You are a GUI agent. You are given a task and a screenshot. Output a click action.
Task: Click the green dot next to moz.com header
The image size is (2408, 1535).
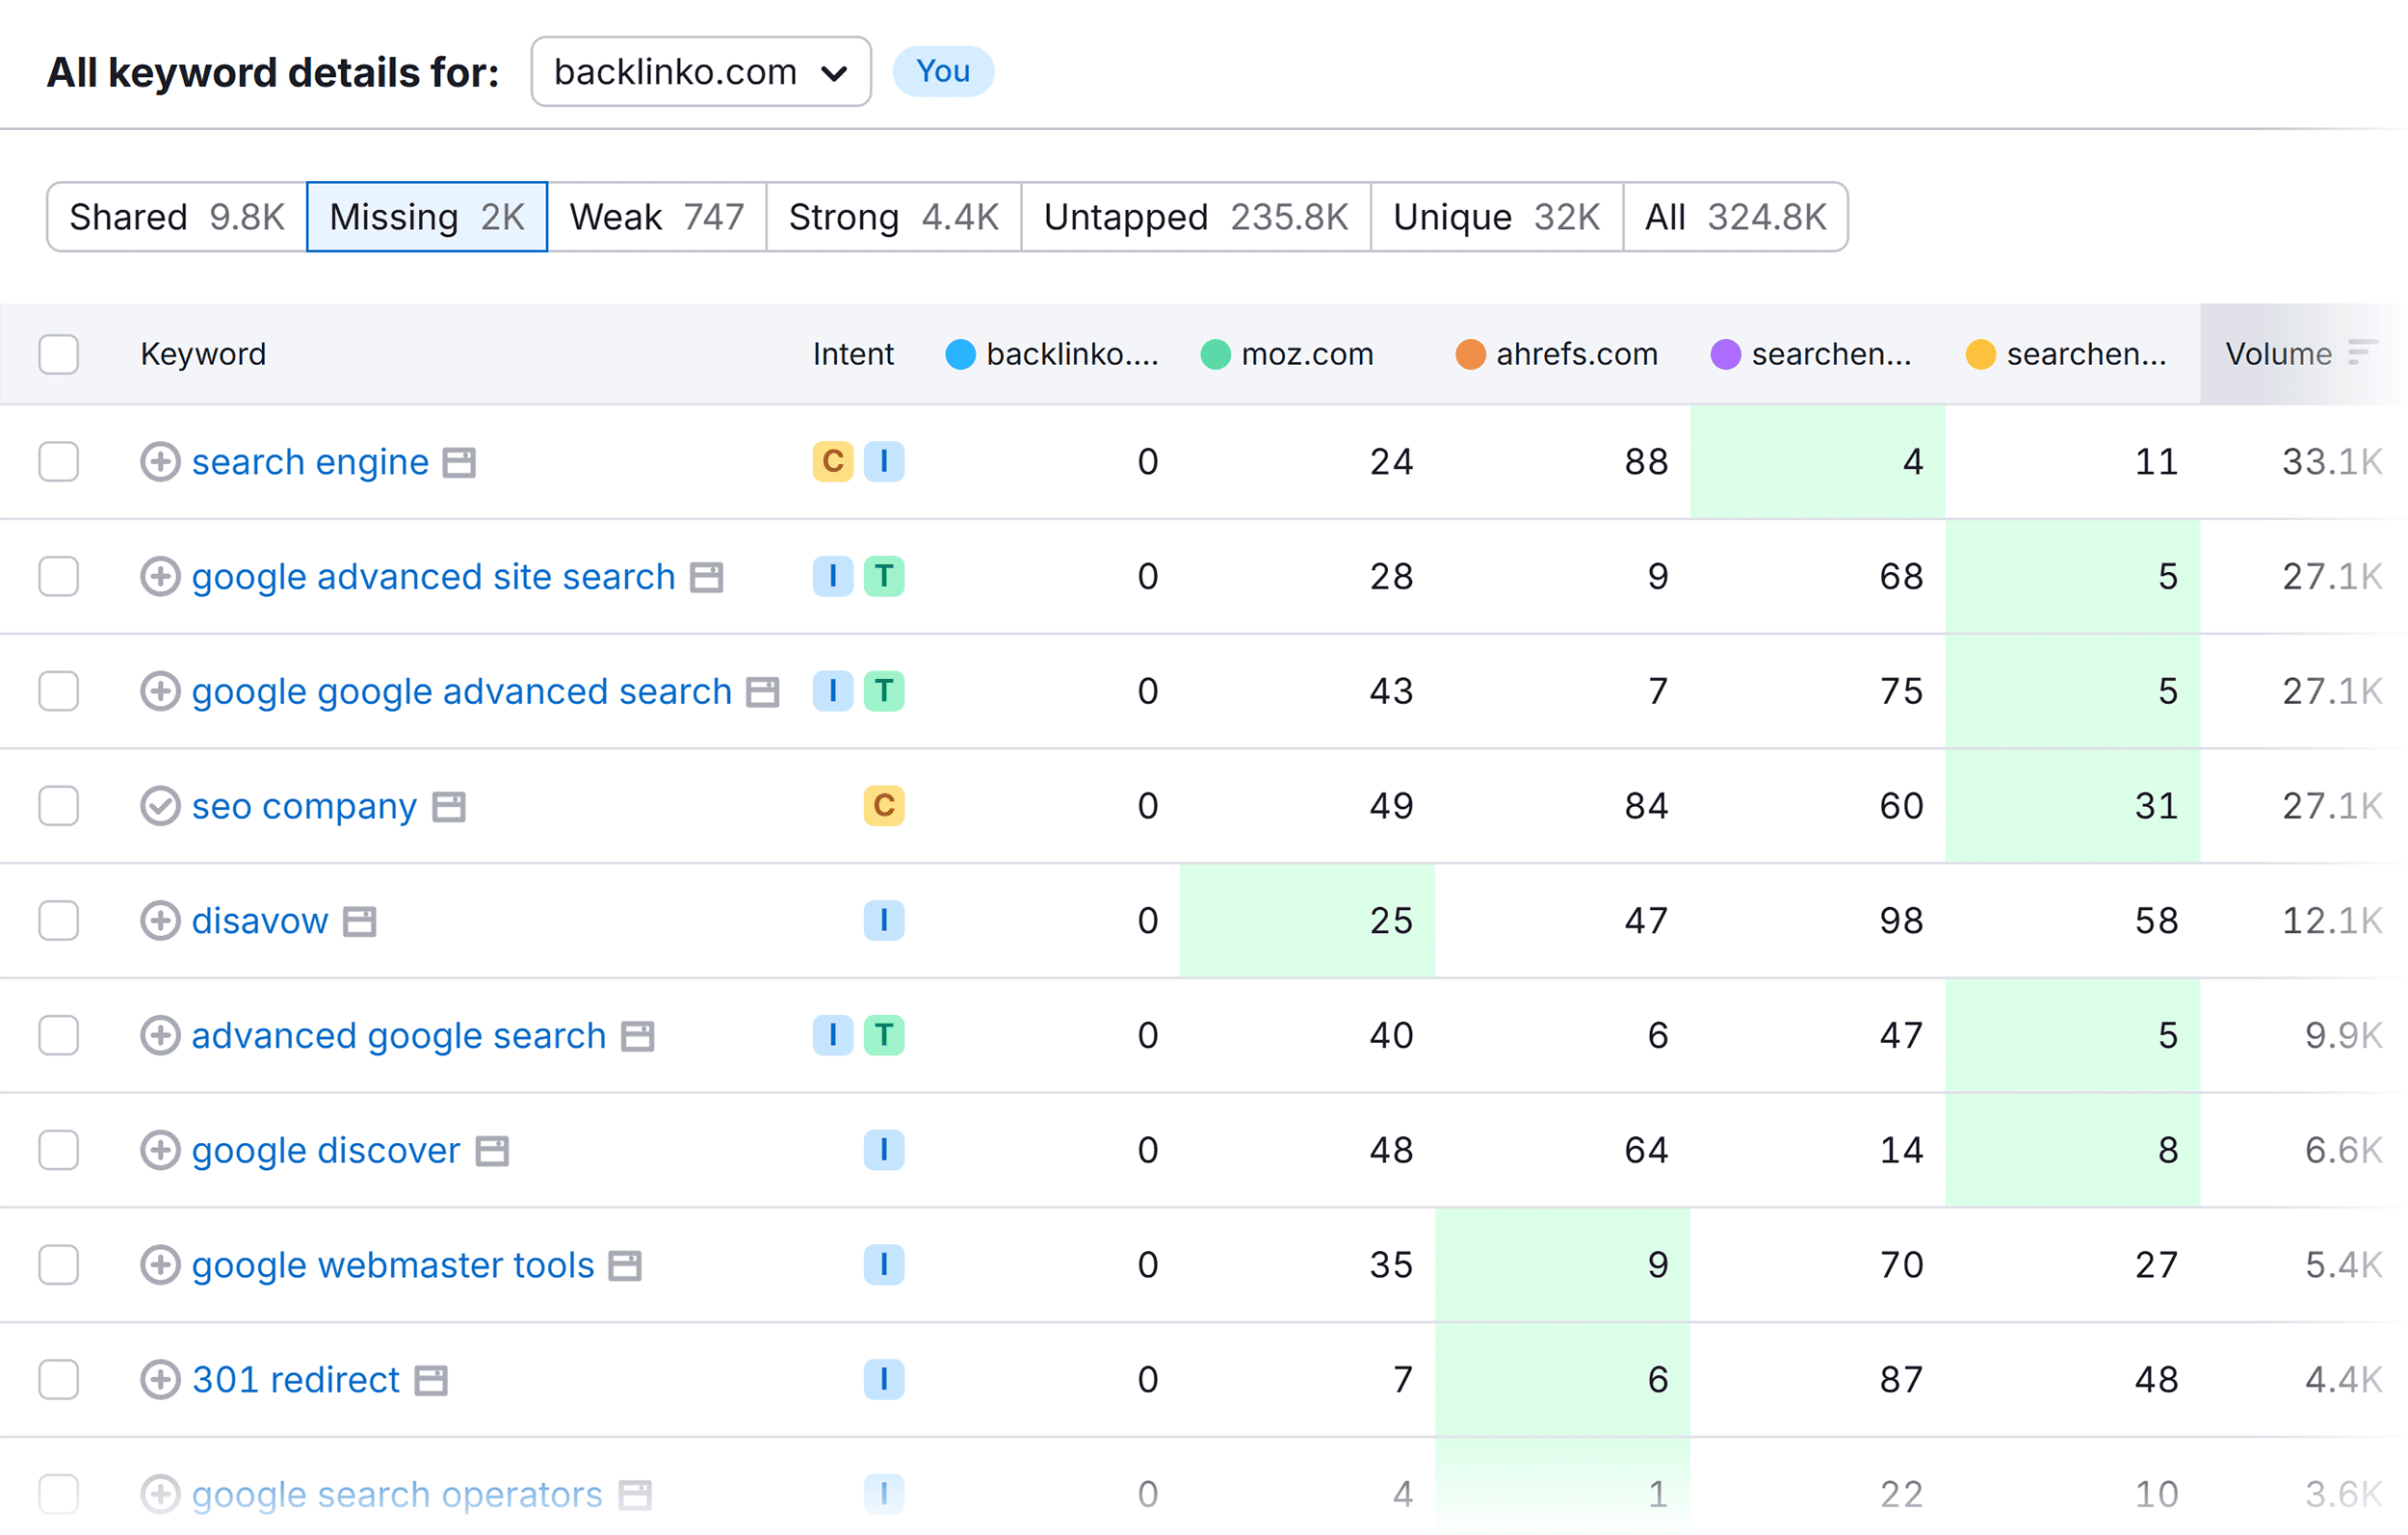(x=1215, y=354)
